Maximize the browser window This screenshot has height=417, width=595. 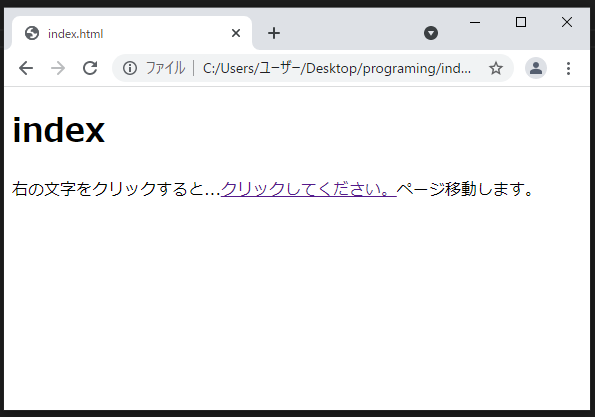tap(521, 22)
